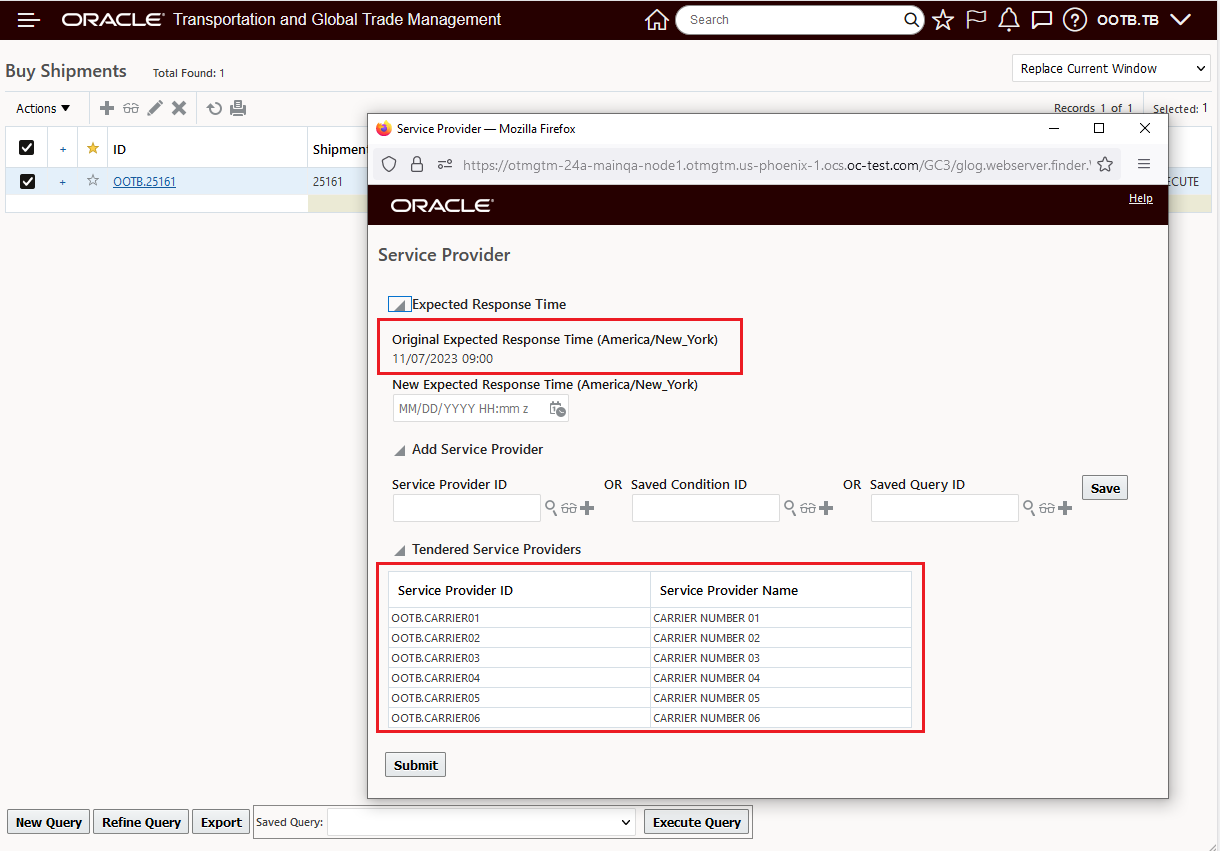This screenshot has height=851, width=1220.
Task: Click Help link in Service Provider window
Action: coord(1141,198)
